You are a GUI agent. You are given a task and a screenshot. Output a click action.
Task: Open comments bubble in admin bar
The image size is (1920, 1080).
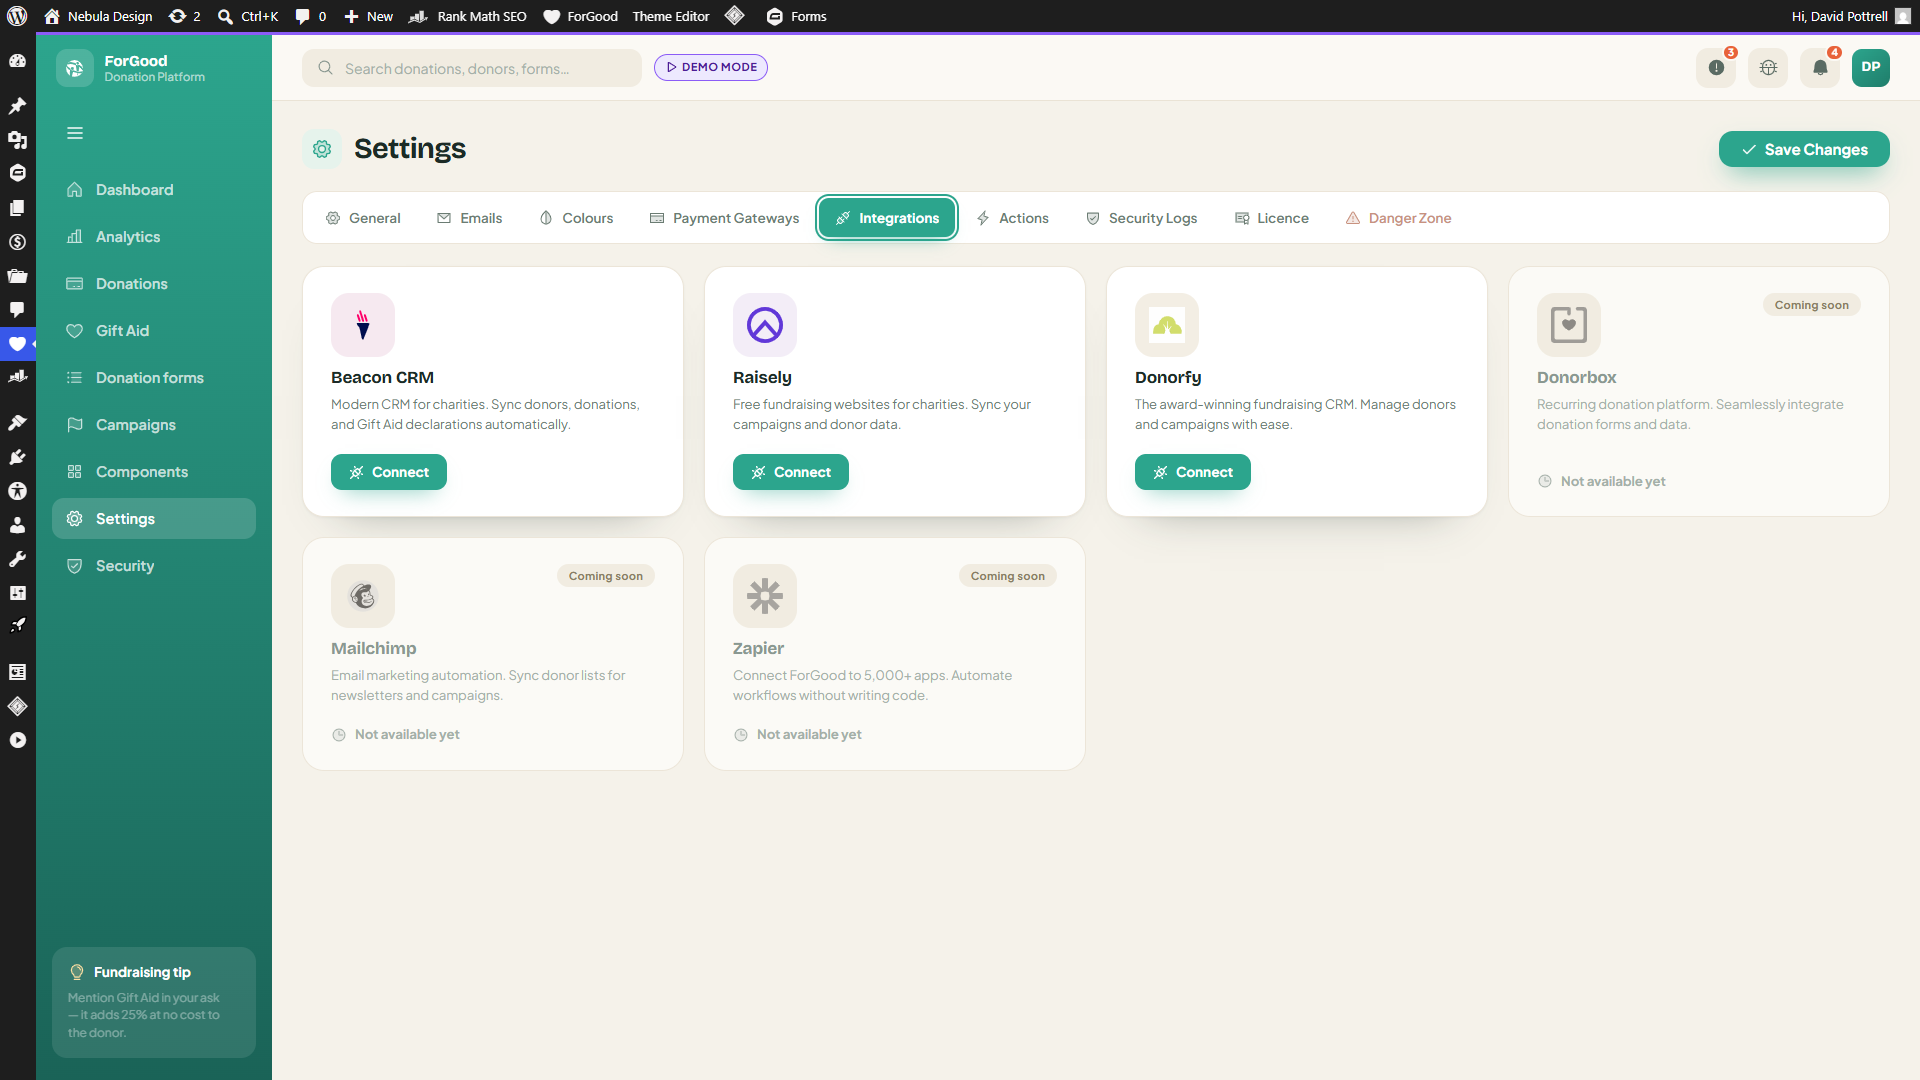point(311,16)
